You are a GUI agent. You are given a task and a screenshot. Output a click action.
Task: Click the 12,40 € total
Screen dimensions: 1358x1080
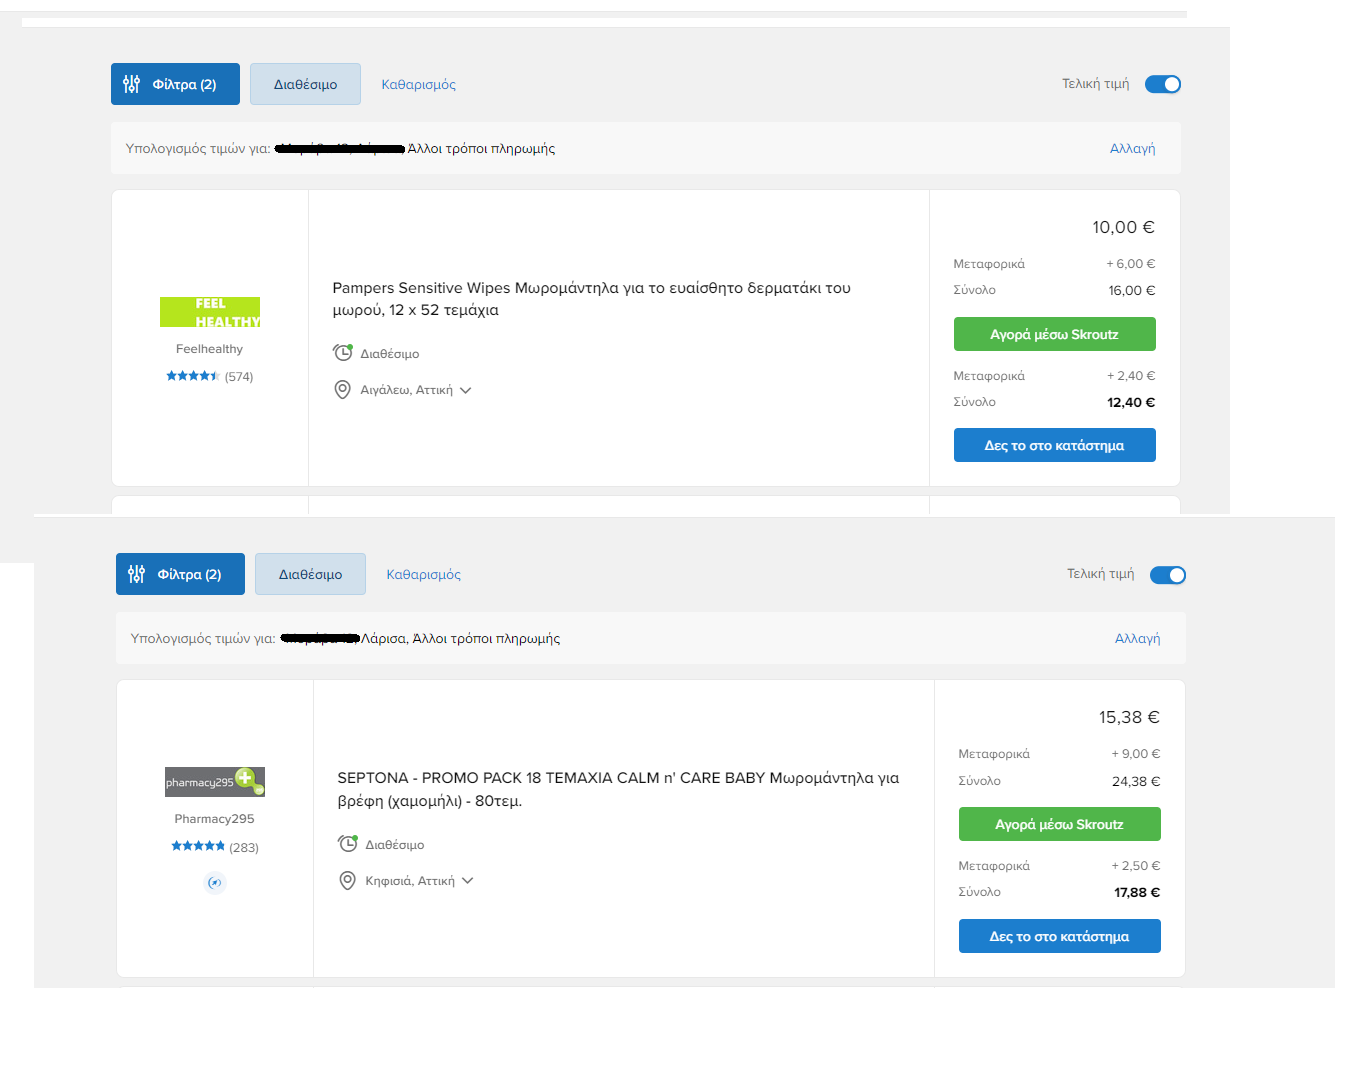[1131, 402]
